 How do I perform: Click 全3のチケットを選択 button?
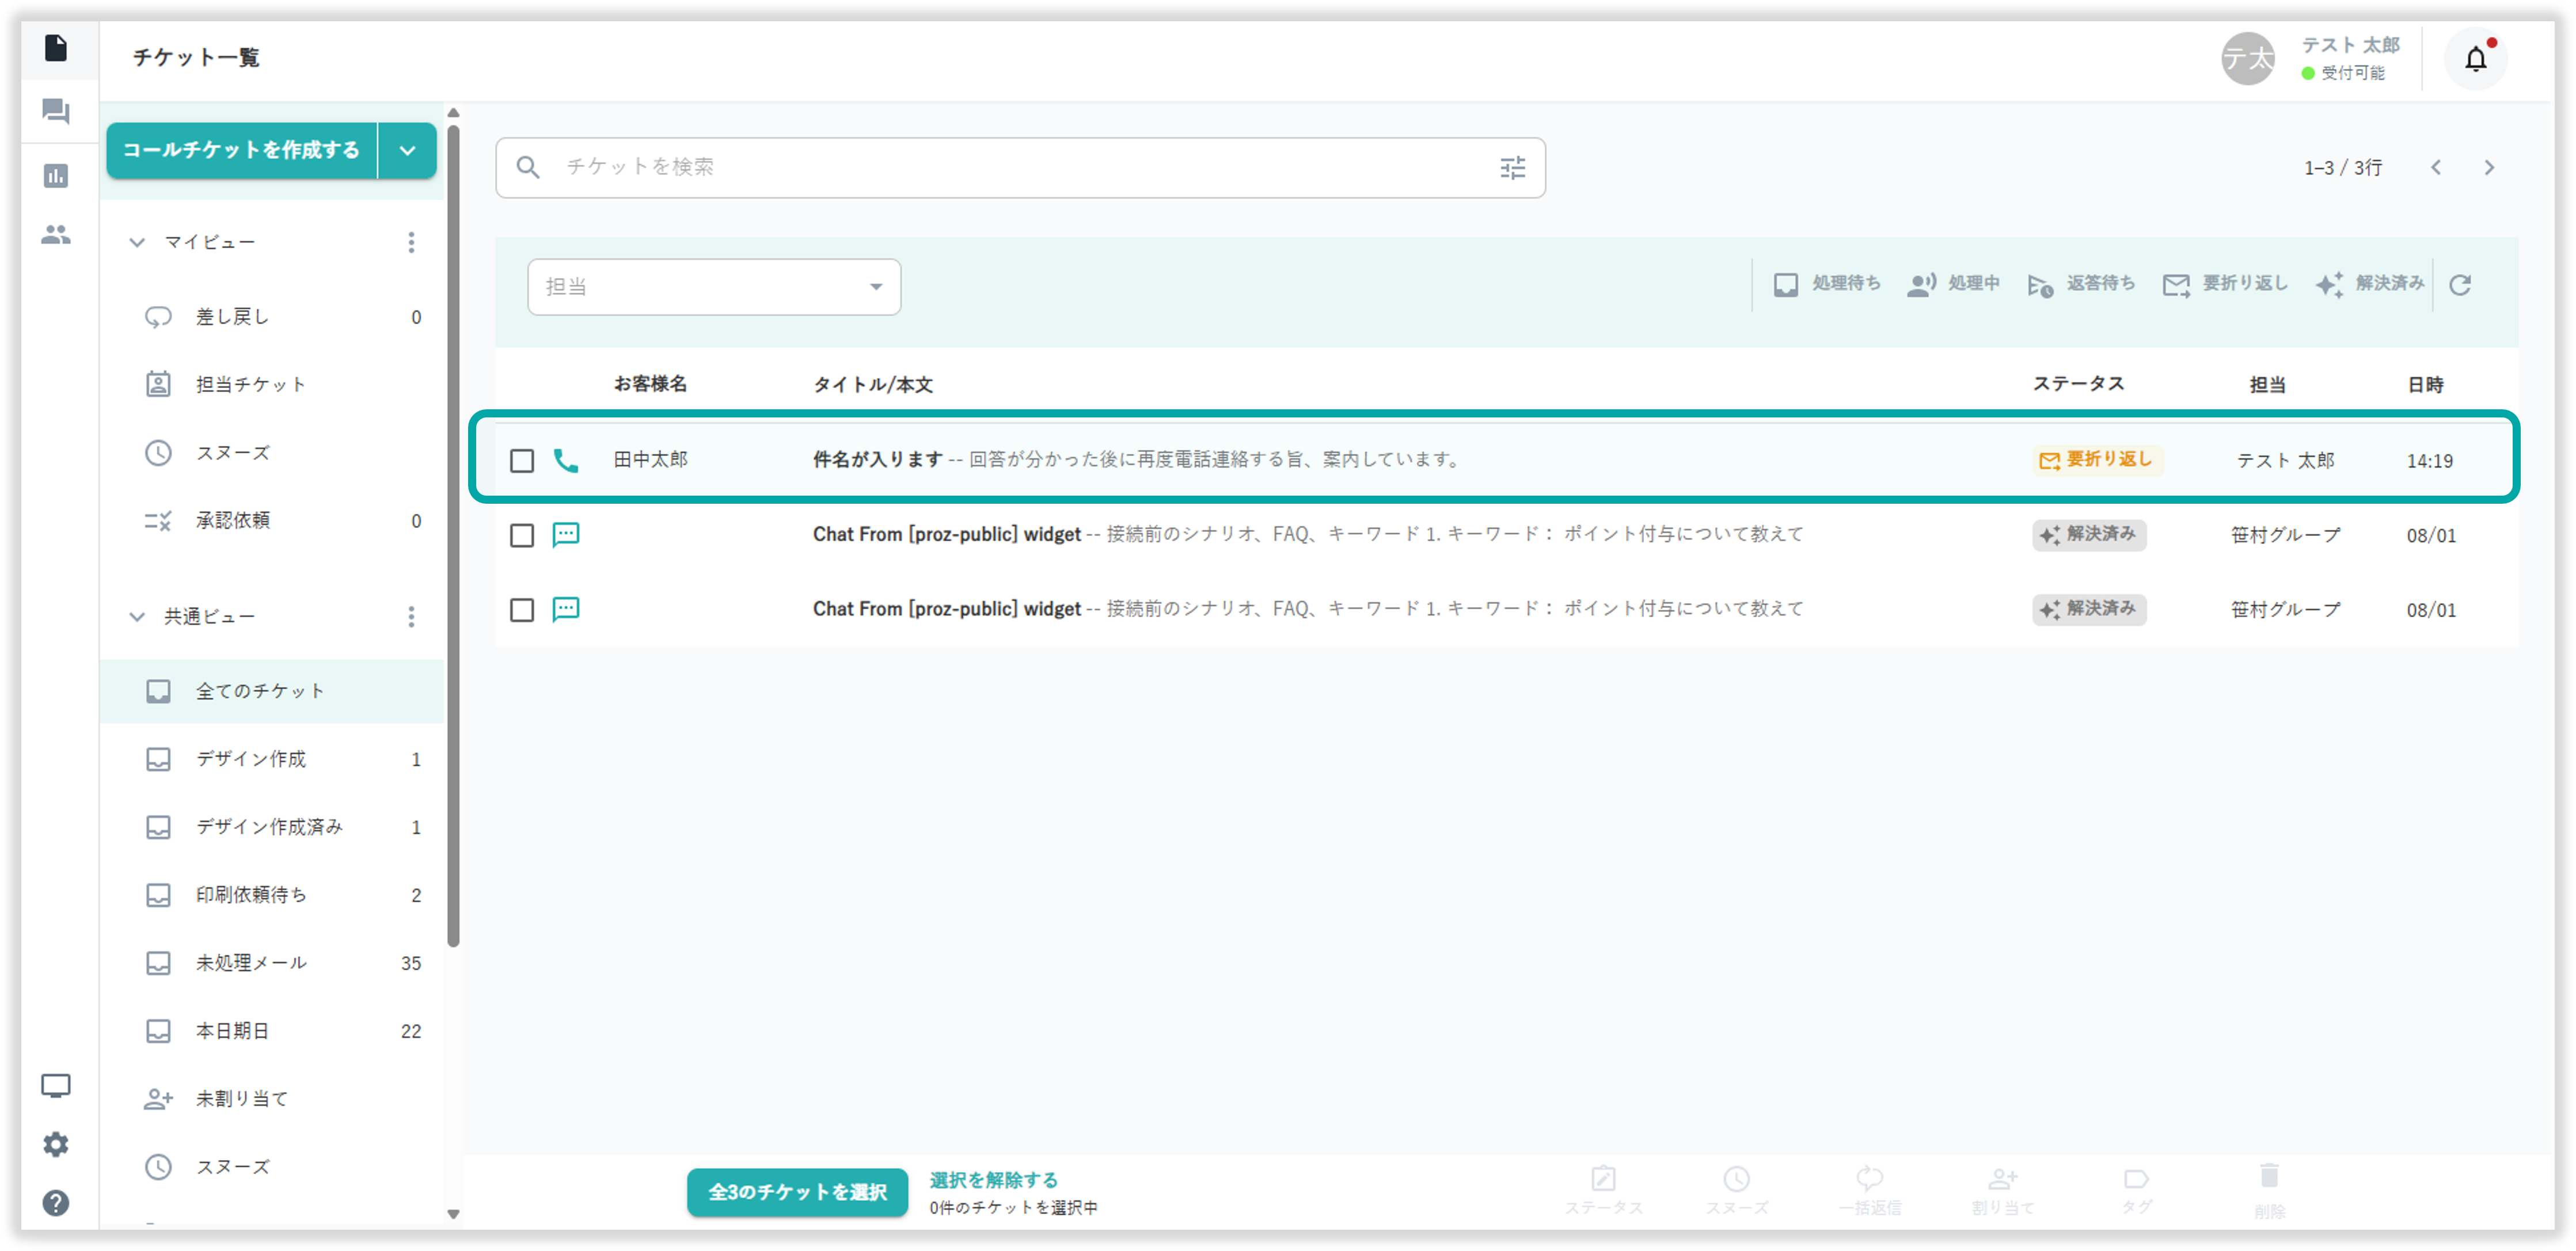click(797, 1192)
